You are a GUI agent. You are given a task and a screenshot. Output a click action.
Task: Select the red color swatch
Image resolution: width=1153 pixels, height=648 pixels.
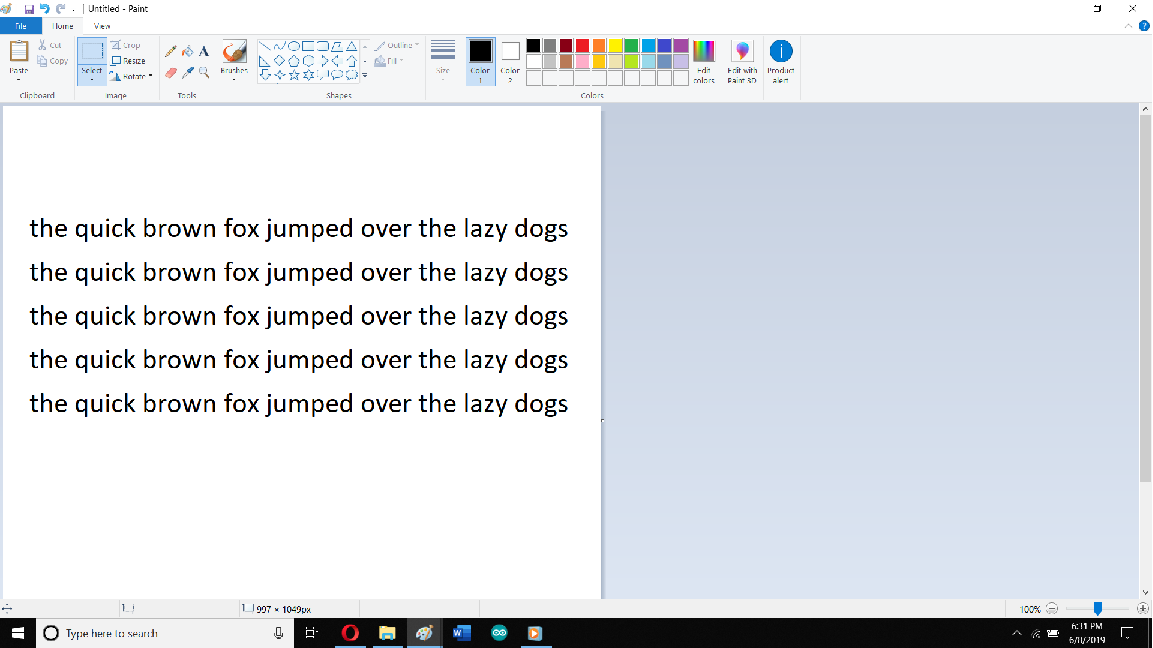pos(580,46)
